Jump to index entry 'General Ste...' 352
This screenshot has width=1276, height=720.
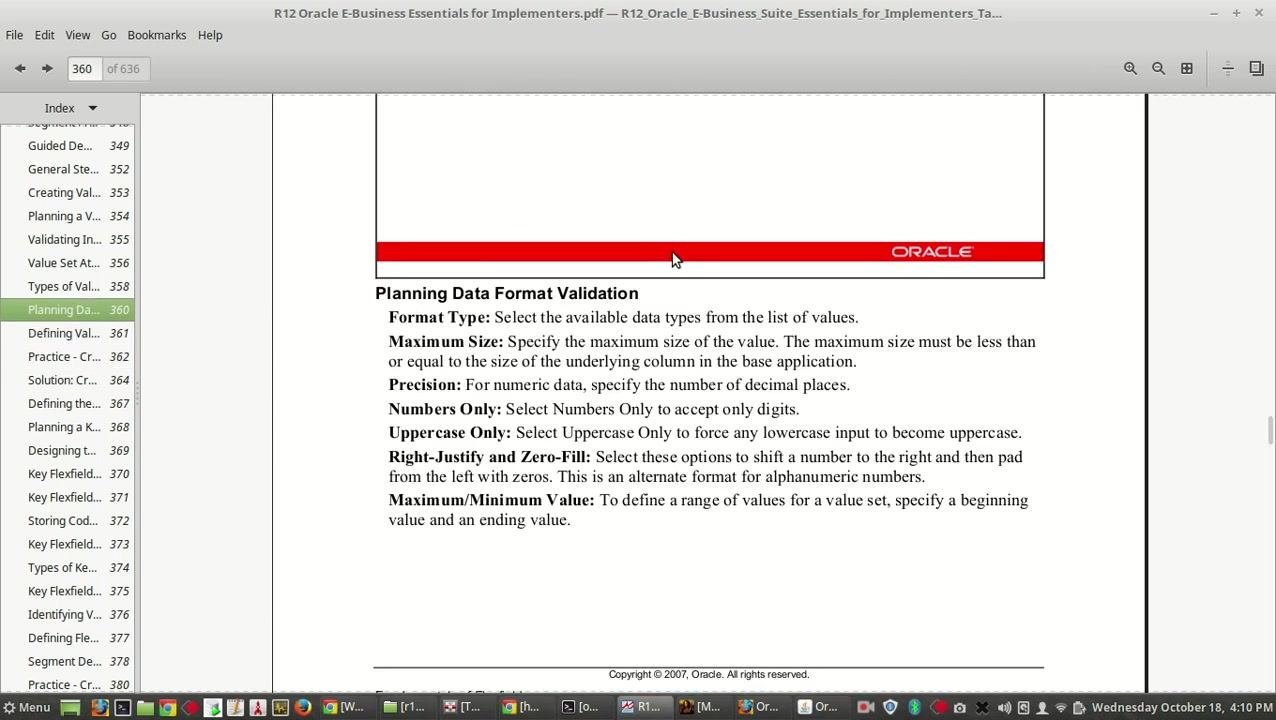coord(67,169)
